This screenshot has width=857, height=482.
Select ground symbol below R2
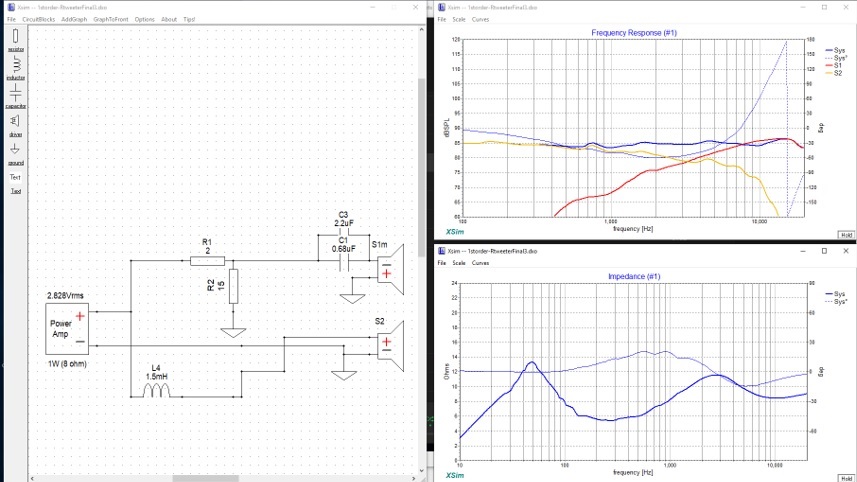[233, 333]
